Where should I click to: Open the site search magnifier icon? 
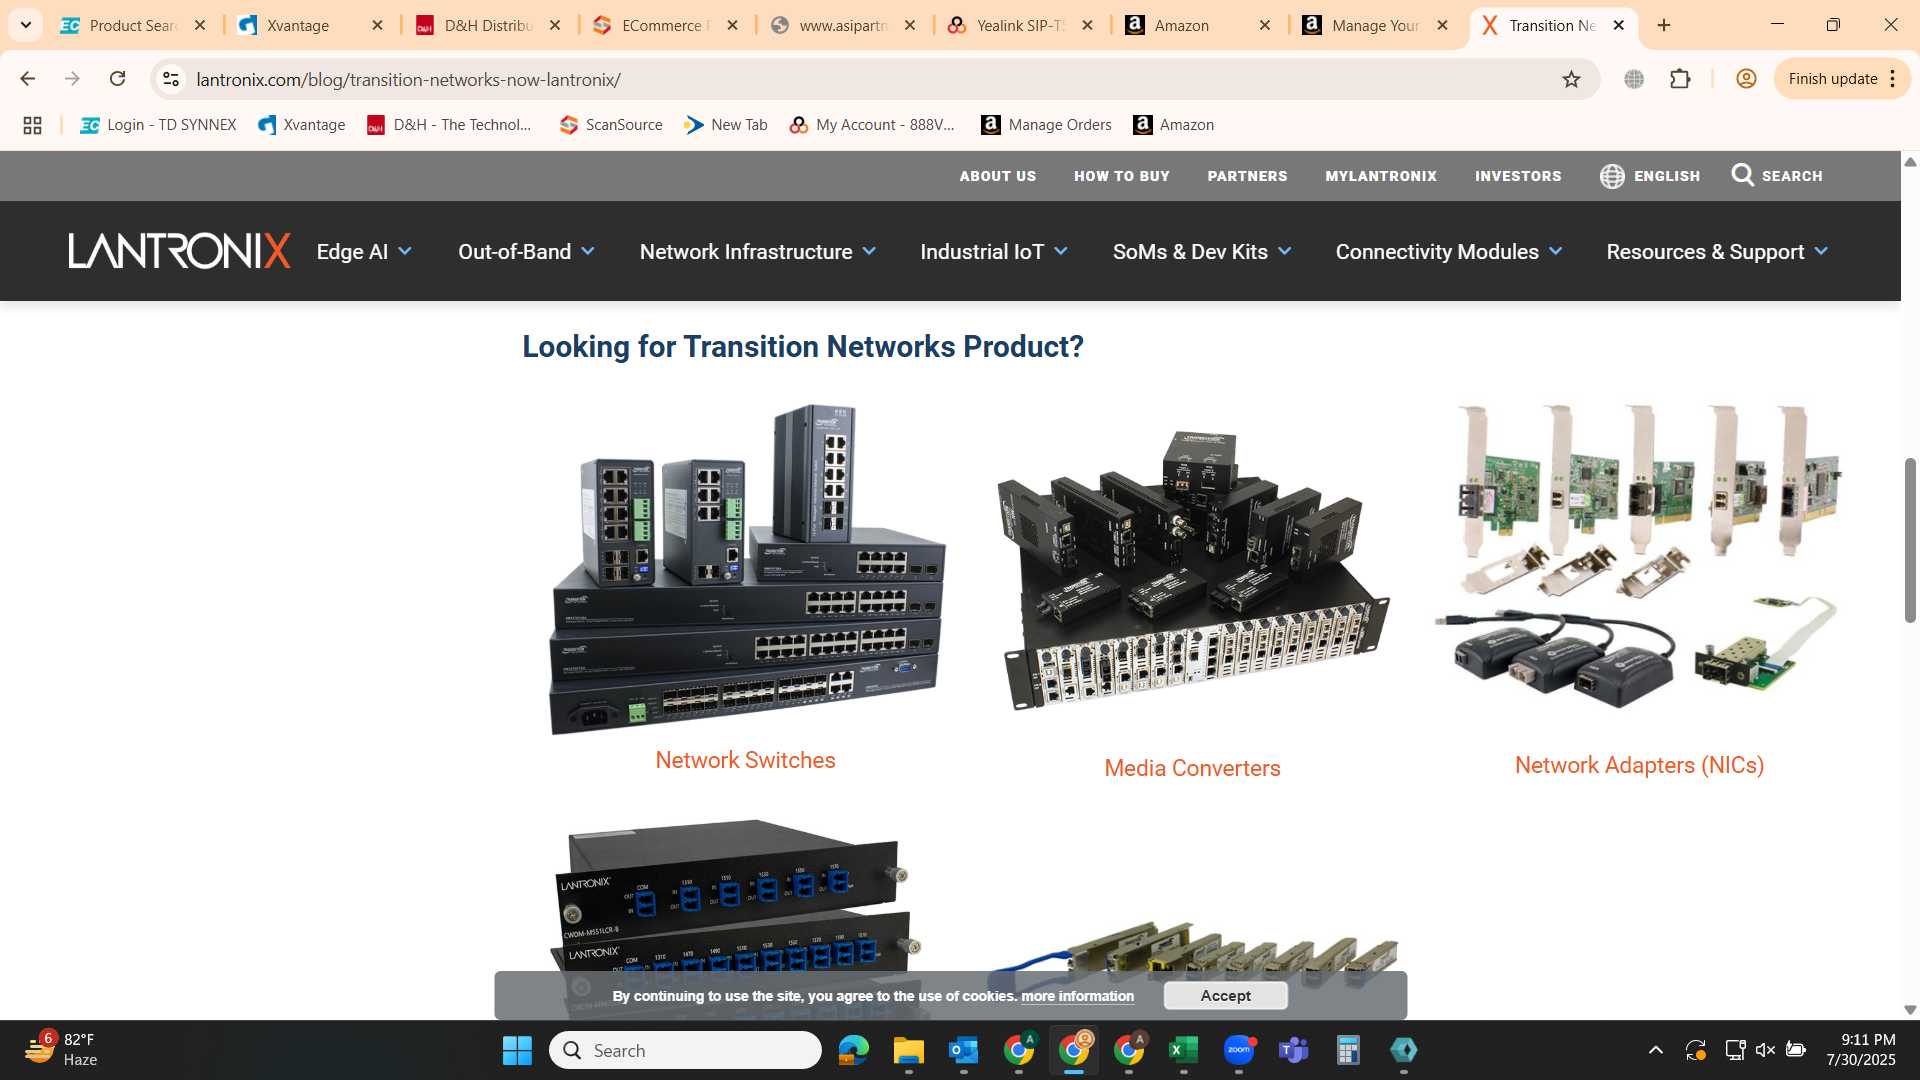pos(1743,175)
